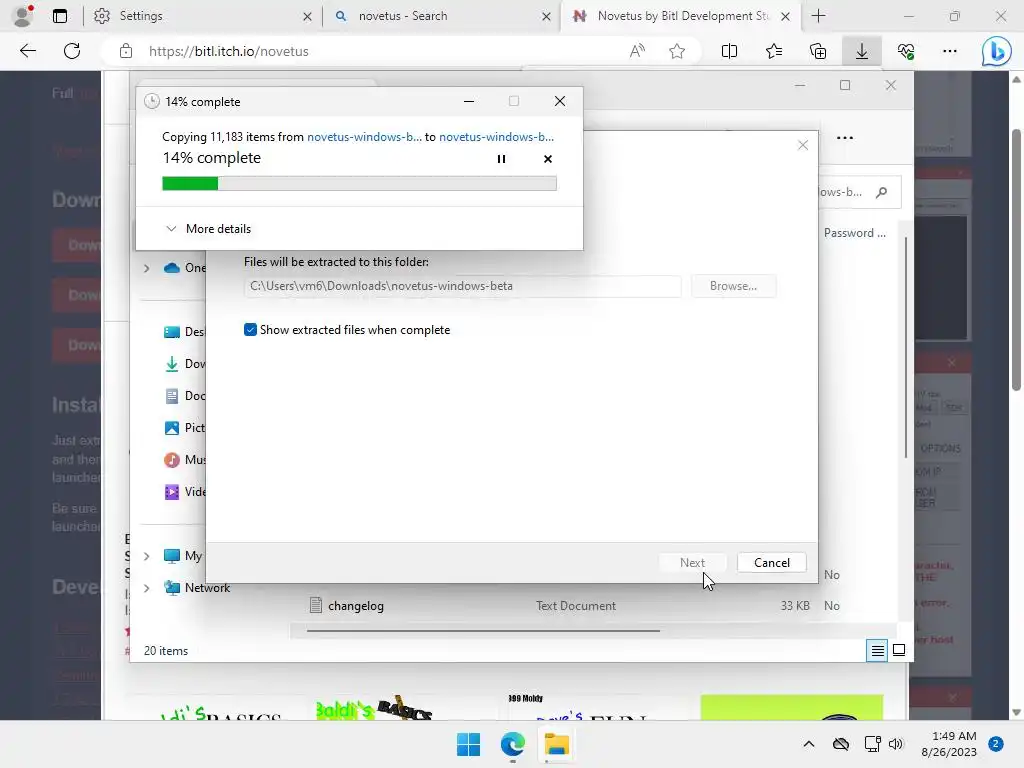
Task: Open Windows Start menu
Action: (468, 744)
